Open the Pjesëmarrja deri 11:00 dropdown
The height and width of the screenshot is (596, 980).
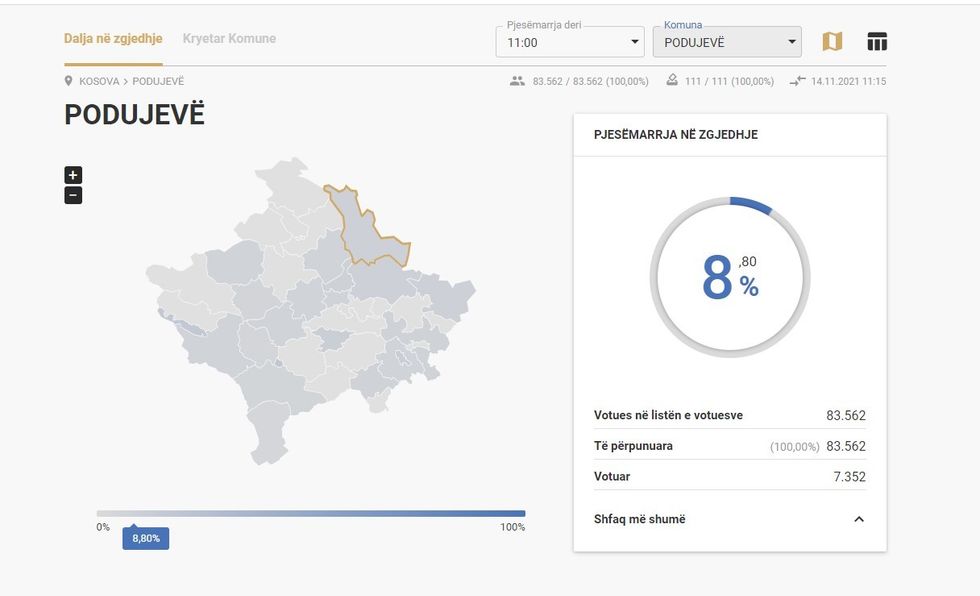570,42
